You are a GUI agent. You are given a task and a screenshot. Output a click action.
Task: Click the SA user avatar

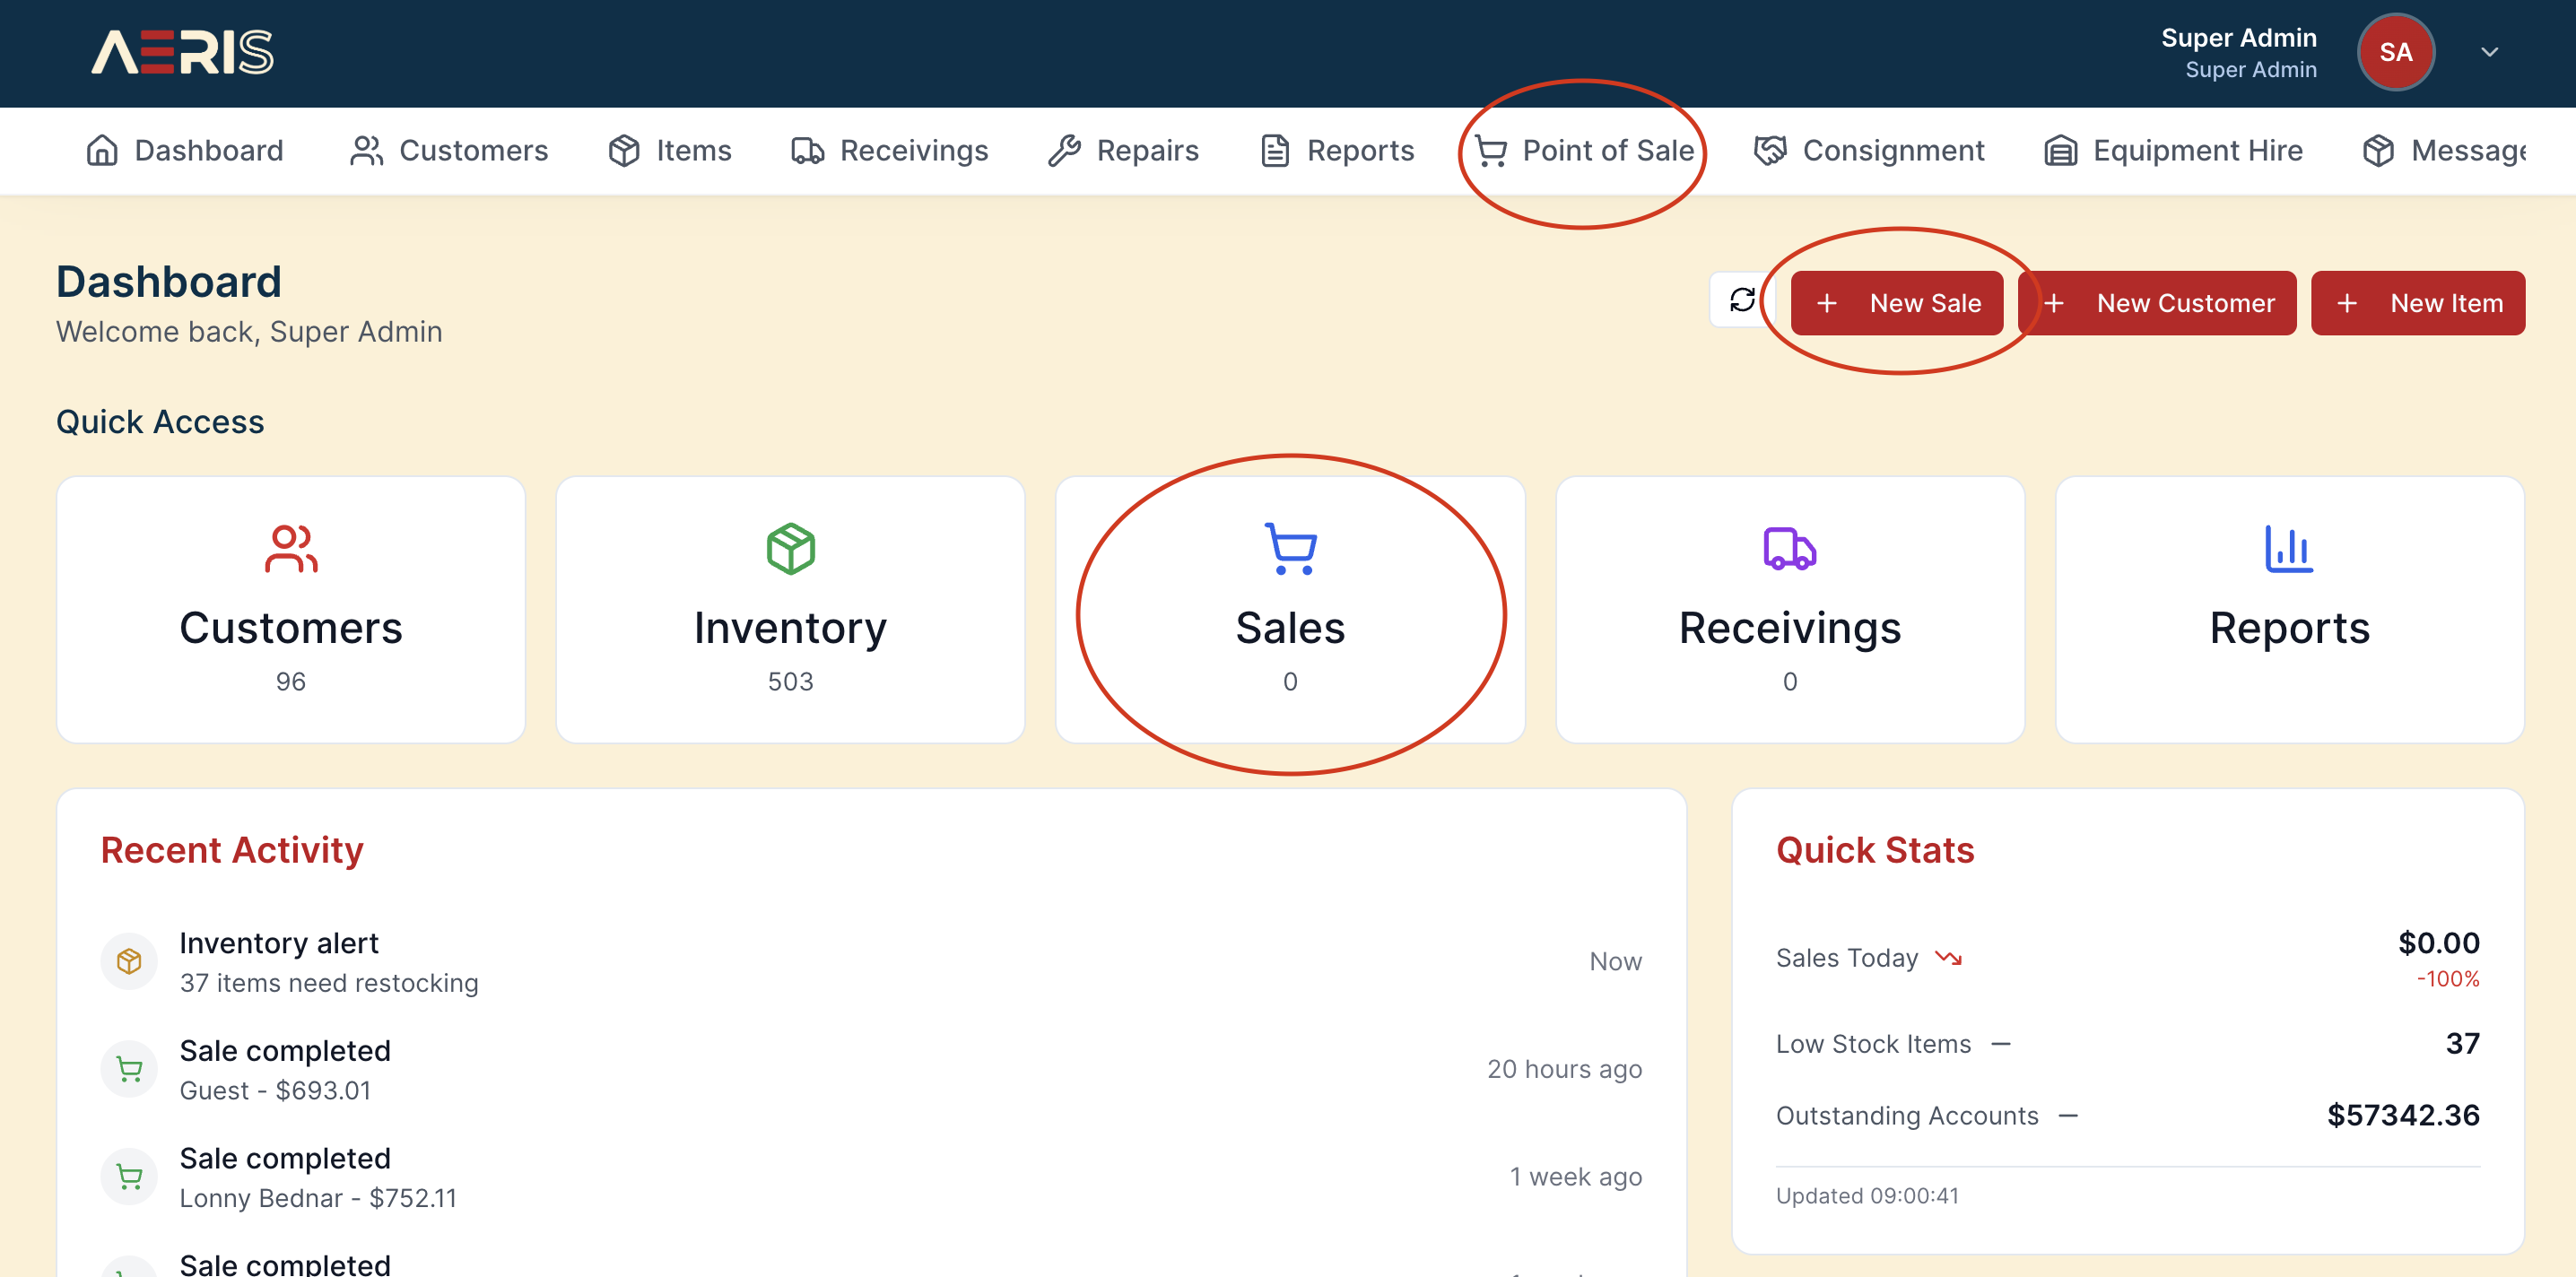[2394, 52]
